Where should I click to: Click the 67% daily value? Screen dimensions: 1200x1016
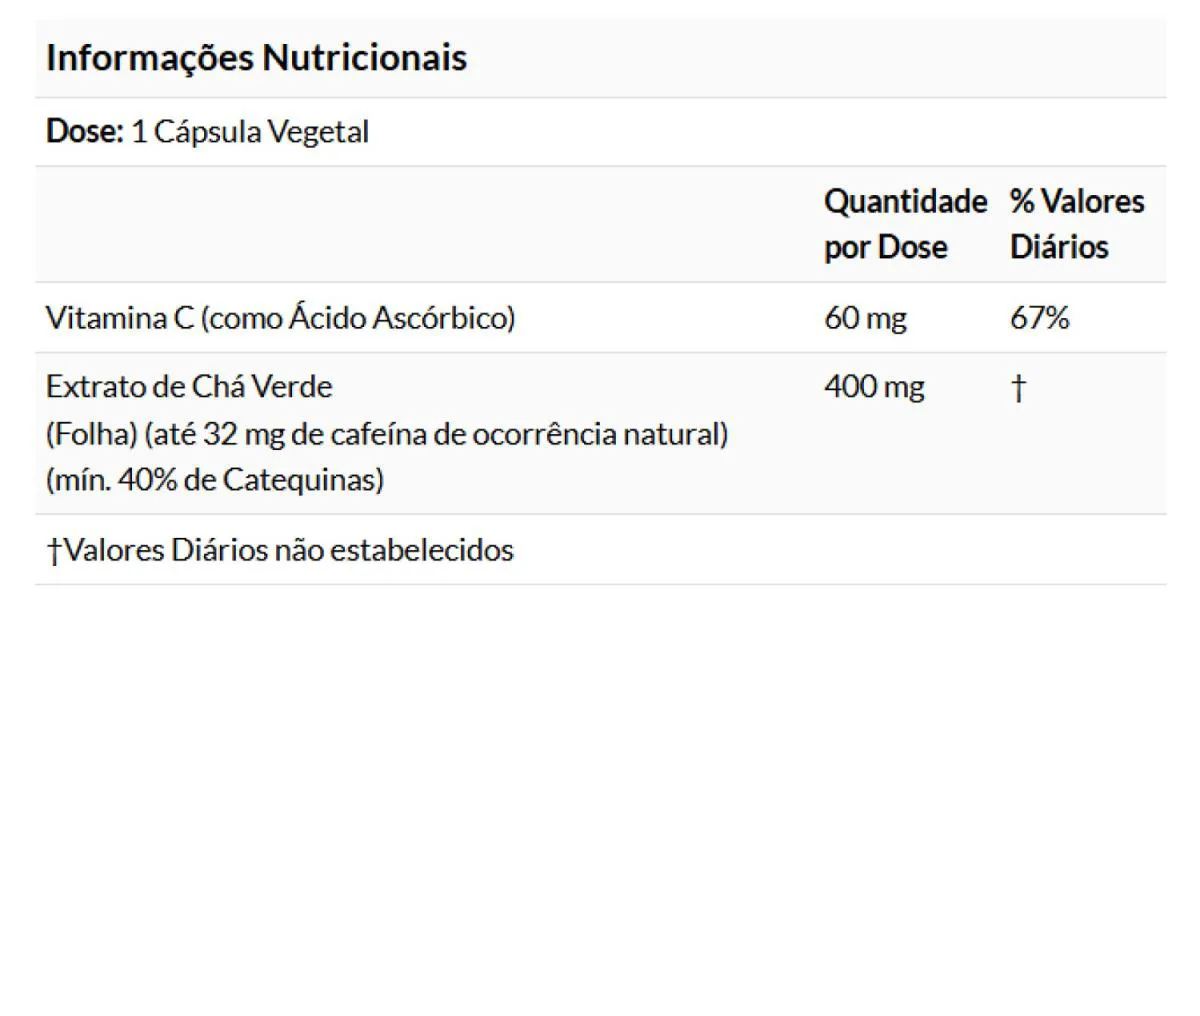tap(1040, 318)
